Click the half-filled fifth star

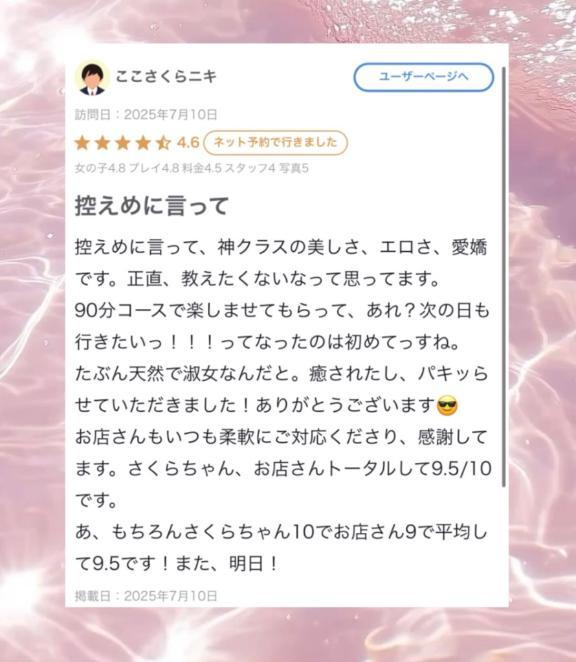click(x=163, y=143)
